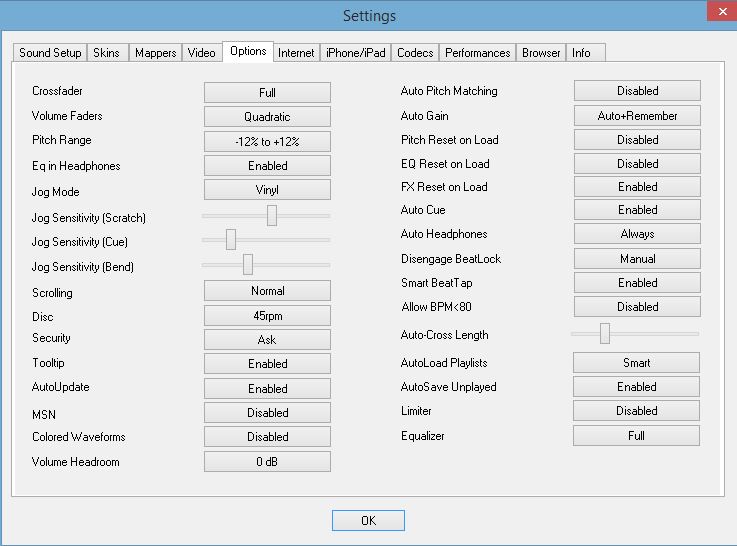The image size is (737, 546).
Task: Click the Volume Headroom 0 dB button
Action: (267, 462)
